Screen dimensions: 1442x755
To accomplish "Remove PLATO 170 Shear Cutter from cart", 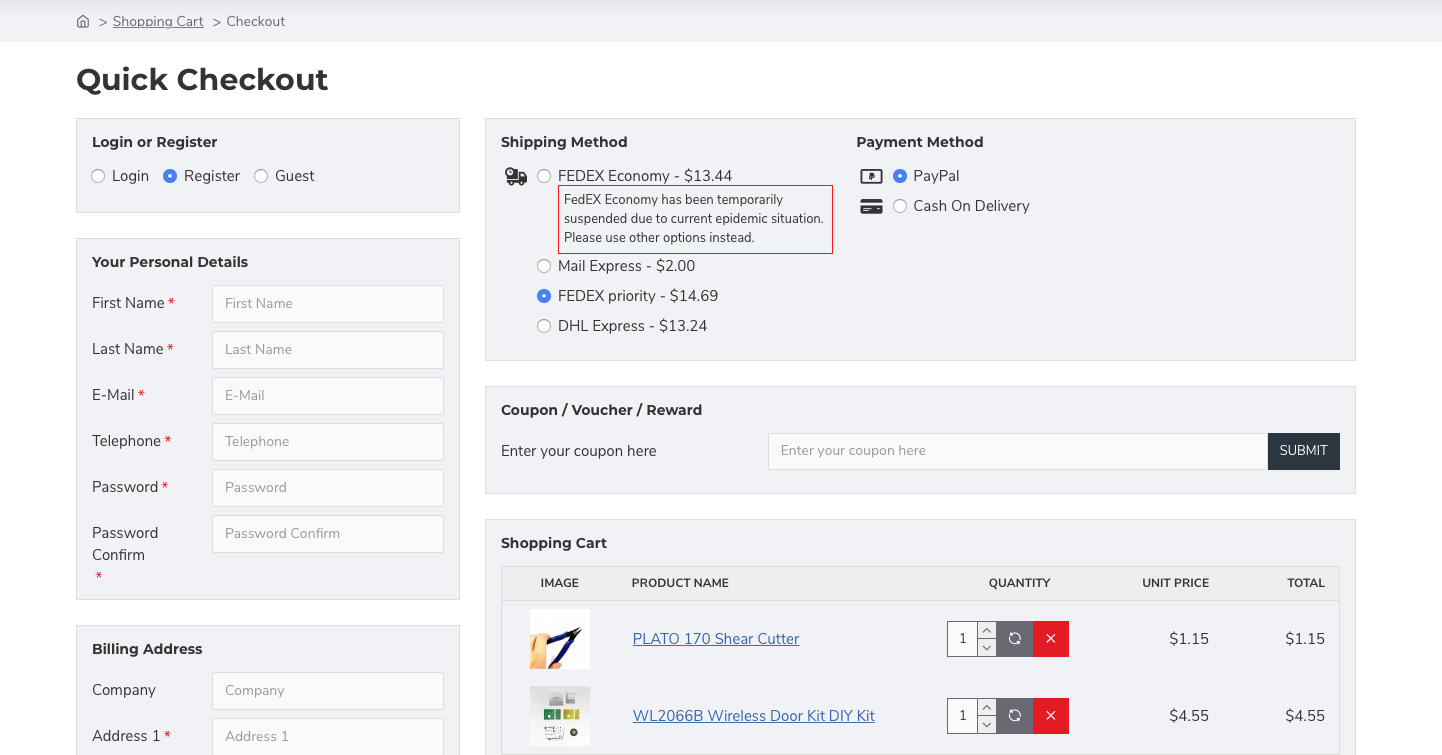I will tap(1051, 639).
